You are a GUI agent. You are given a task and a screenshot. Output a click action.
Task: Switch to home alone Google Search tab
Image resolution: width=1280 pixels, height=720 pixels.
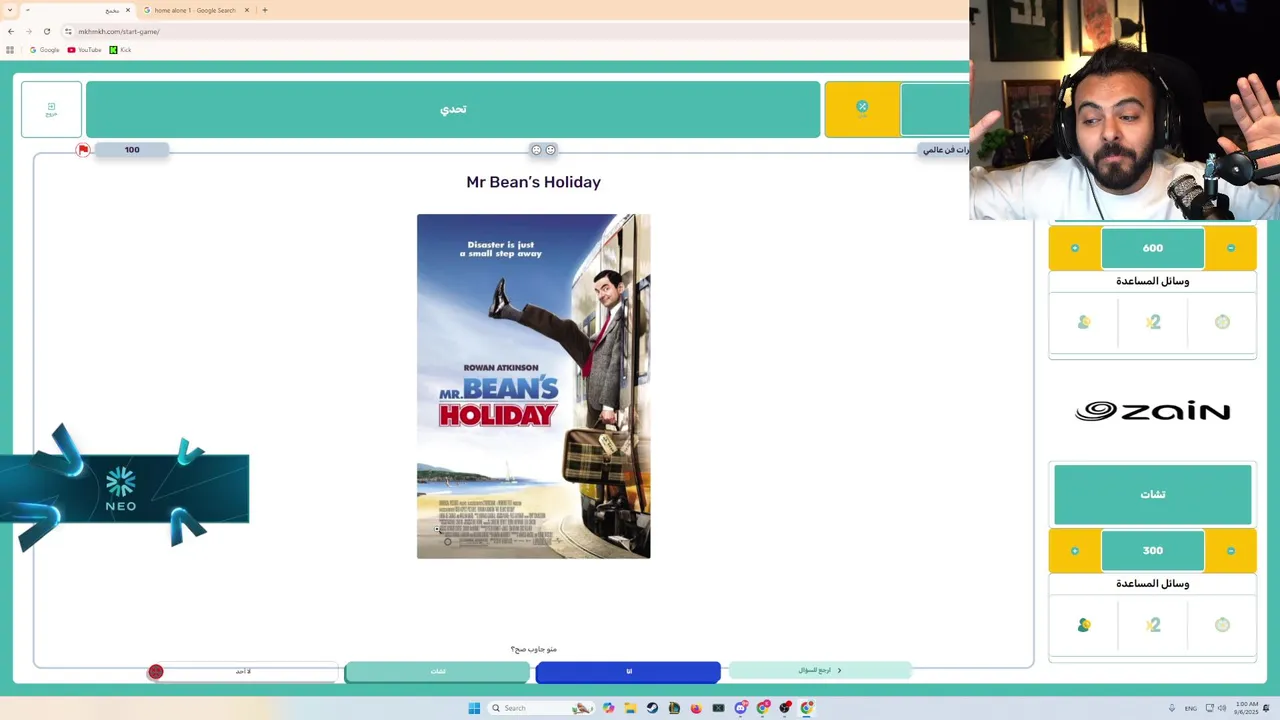(195, 10)
